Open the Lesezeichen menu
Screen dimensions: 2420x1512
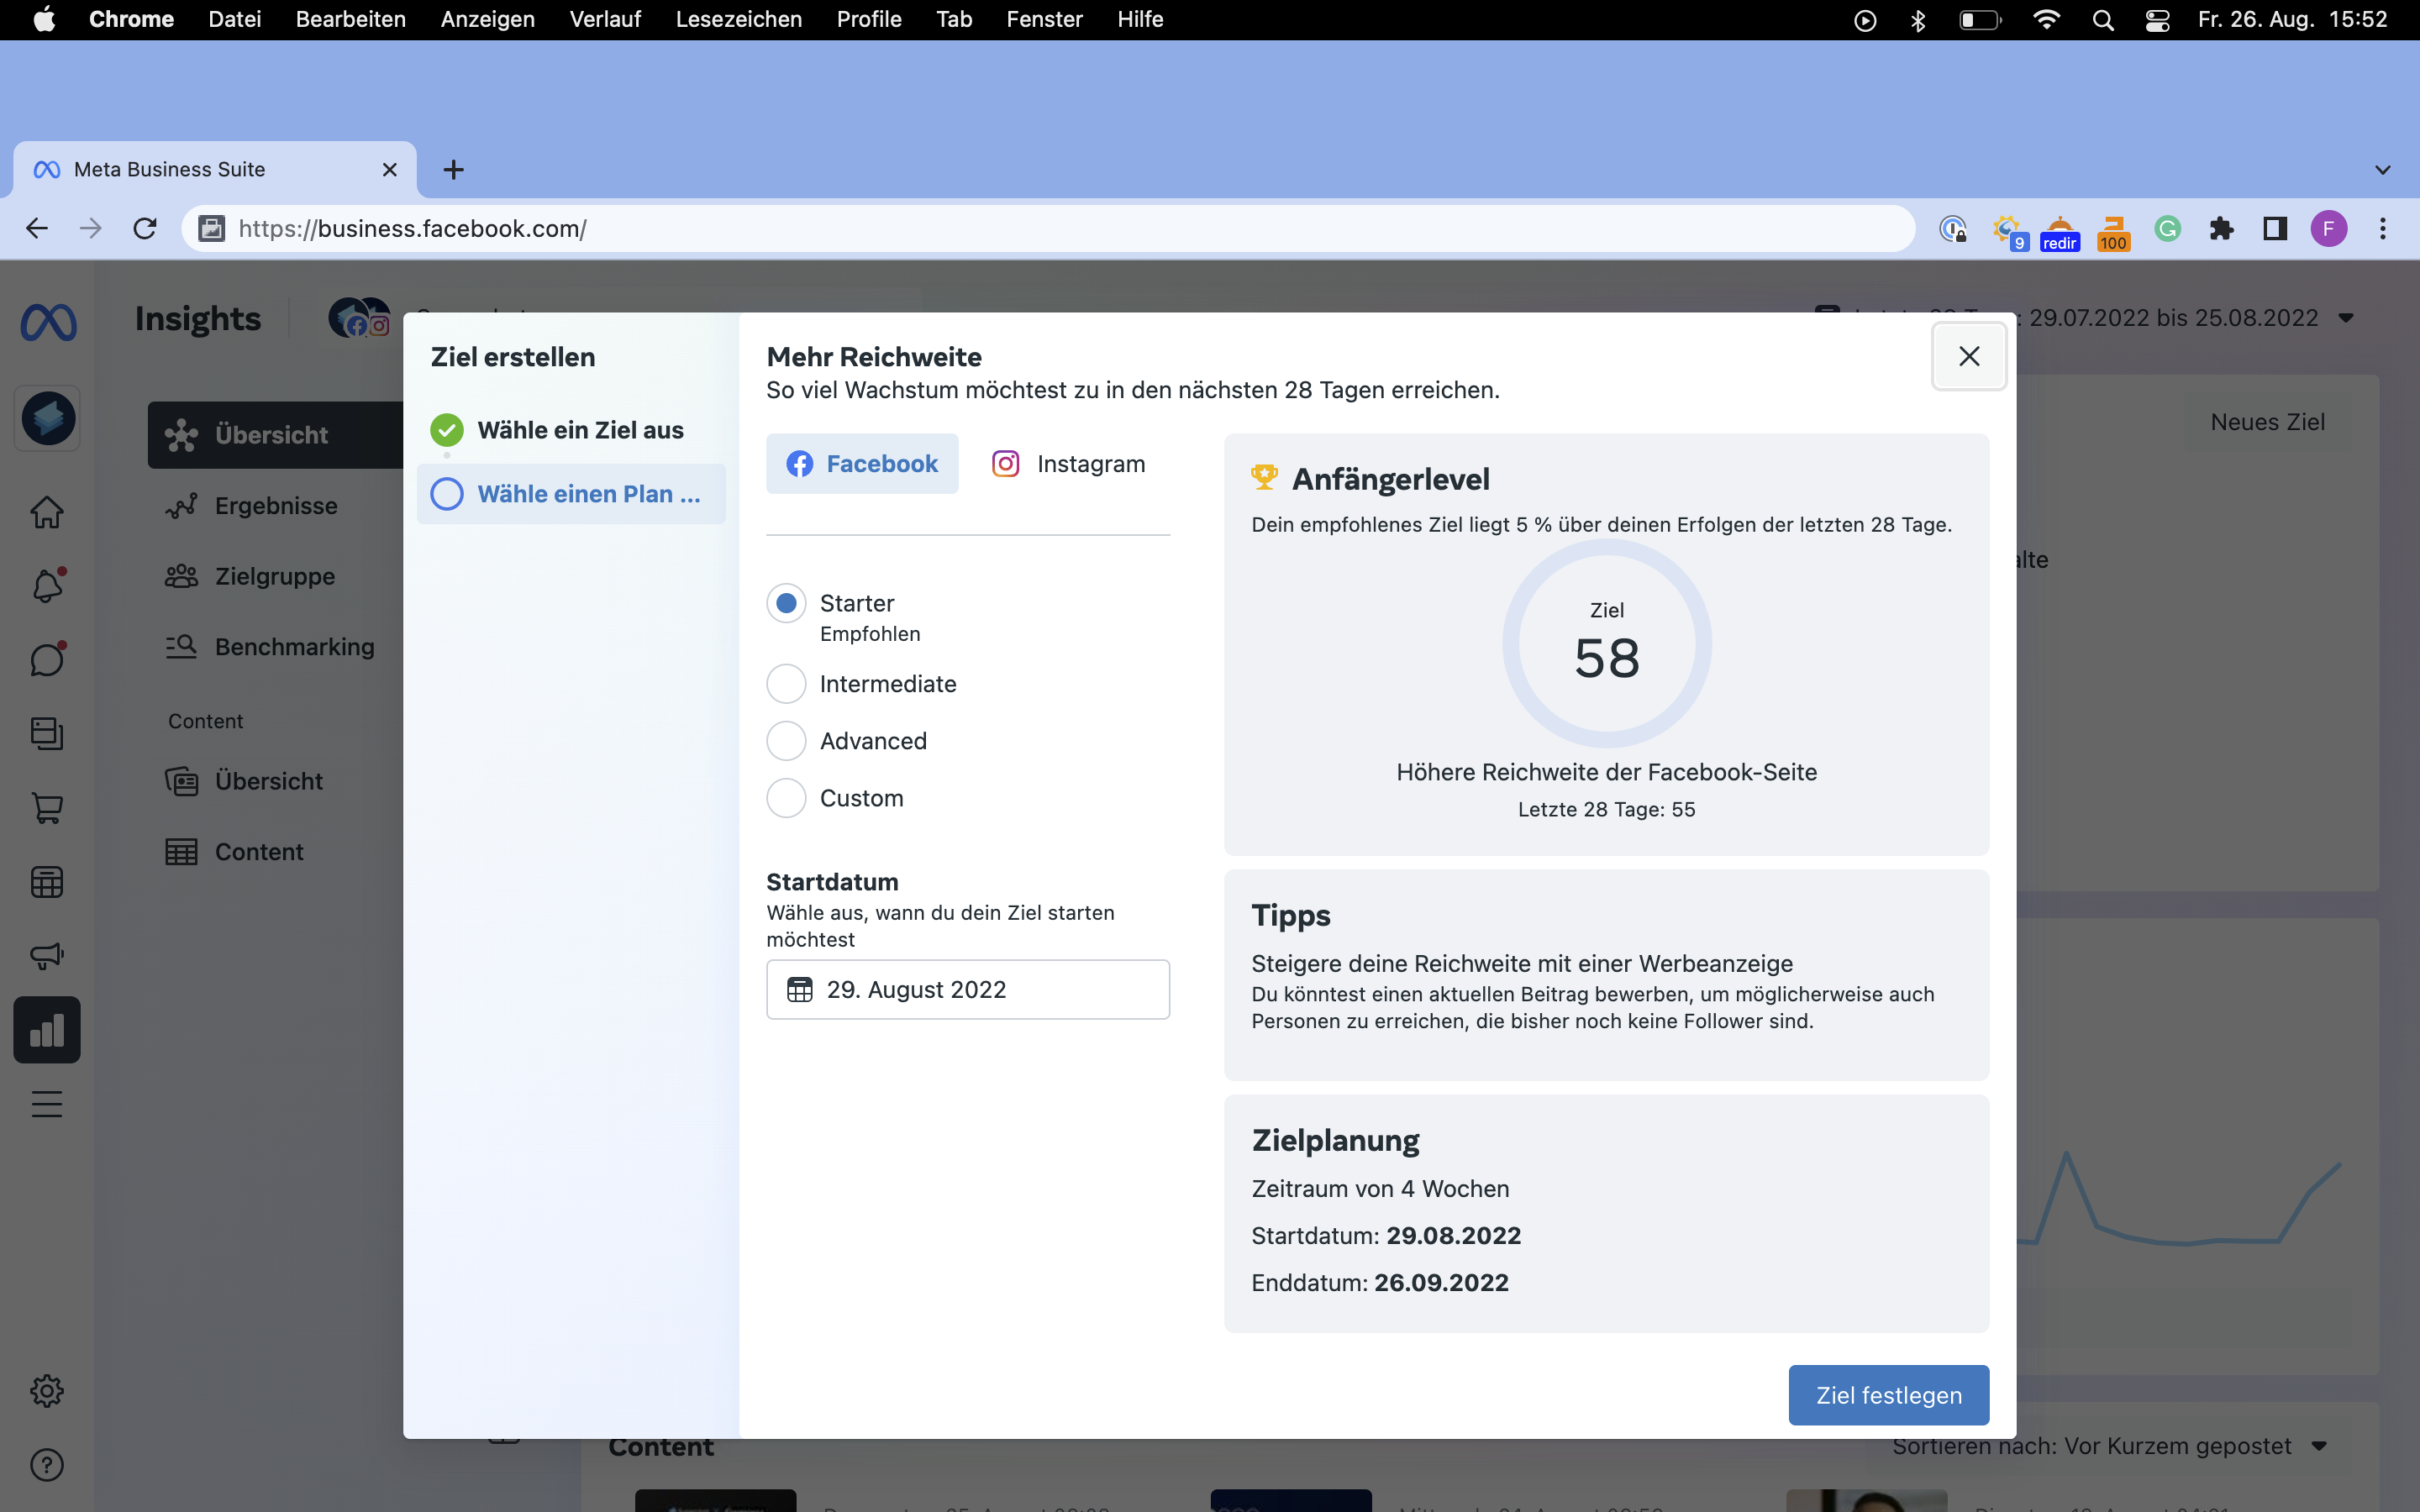[738, 19]
